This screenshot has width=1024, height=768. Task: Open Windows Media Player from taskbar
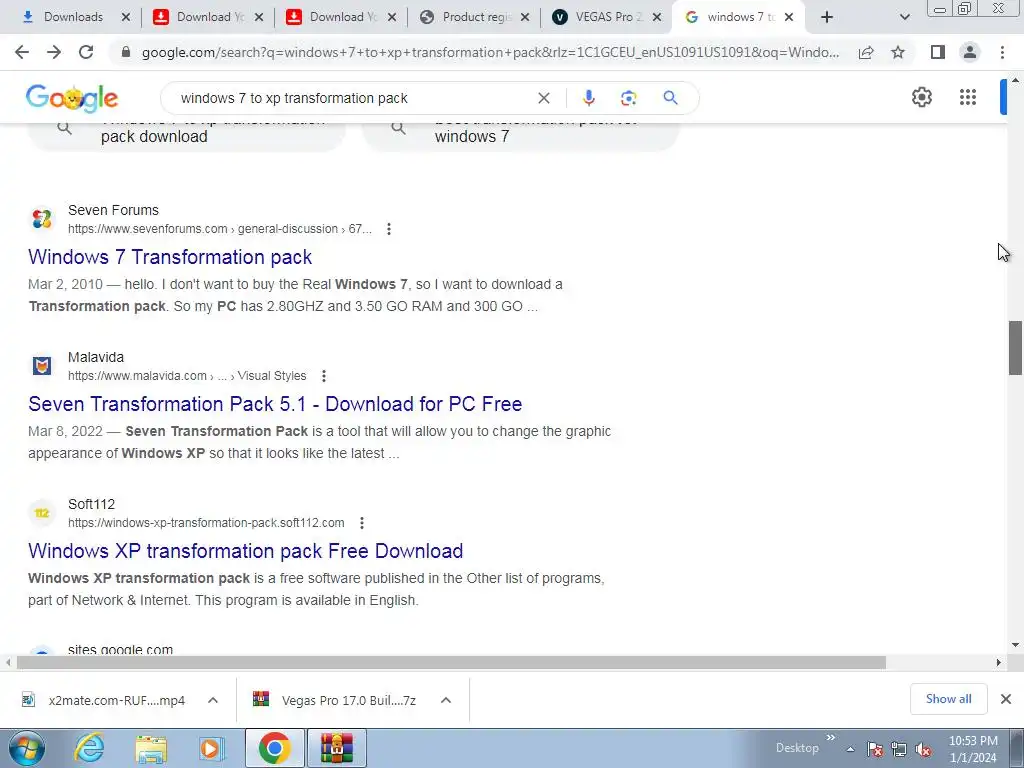coord(212,748)
